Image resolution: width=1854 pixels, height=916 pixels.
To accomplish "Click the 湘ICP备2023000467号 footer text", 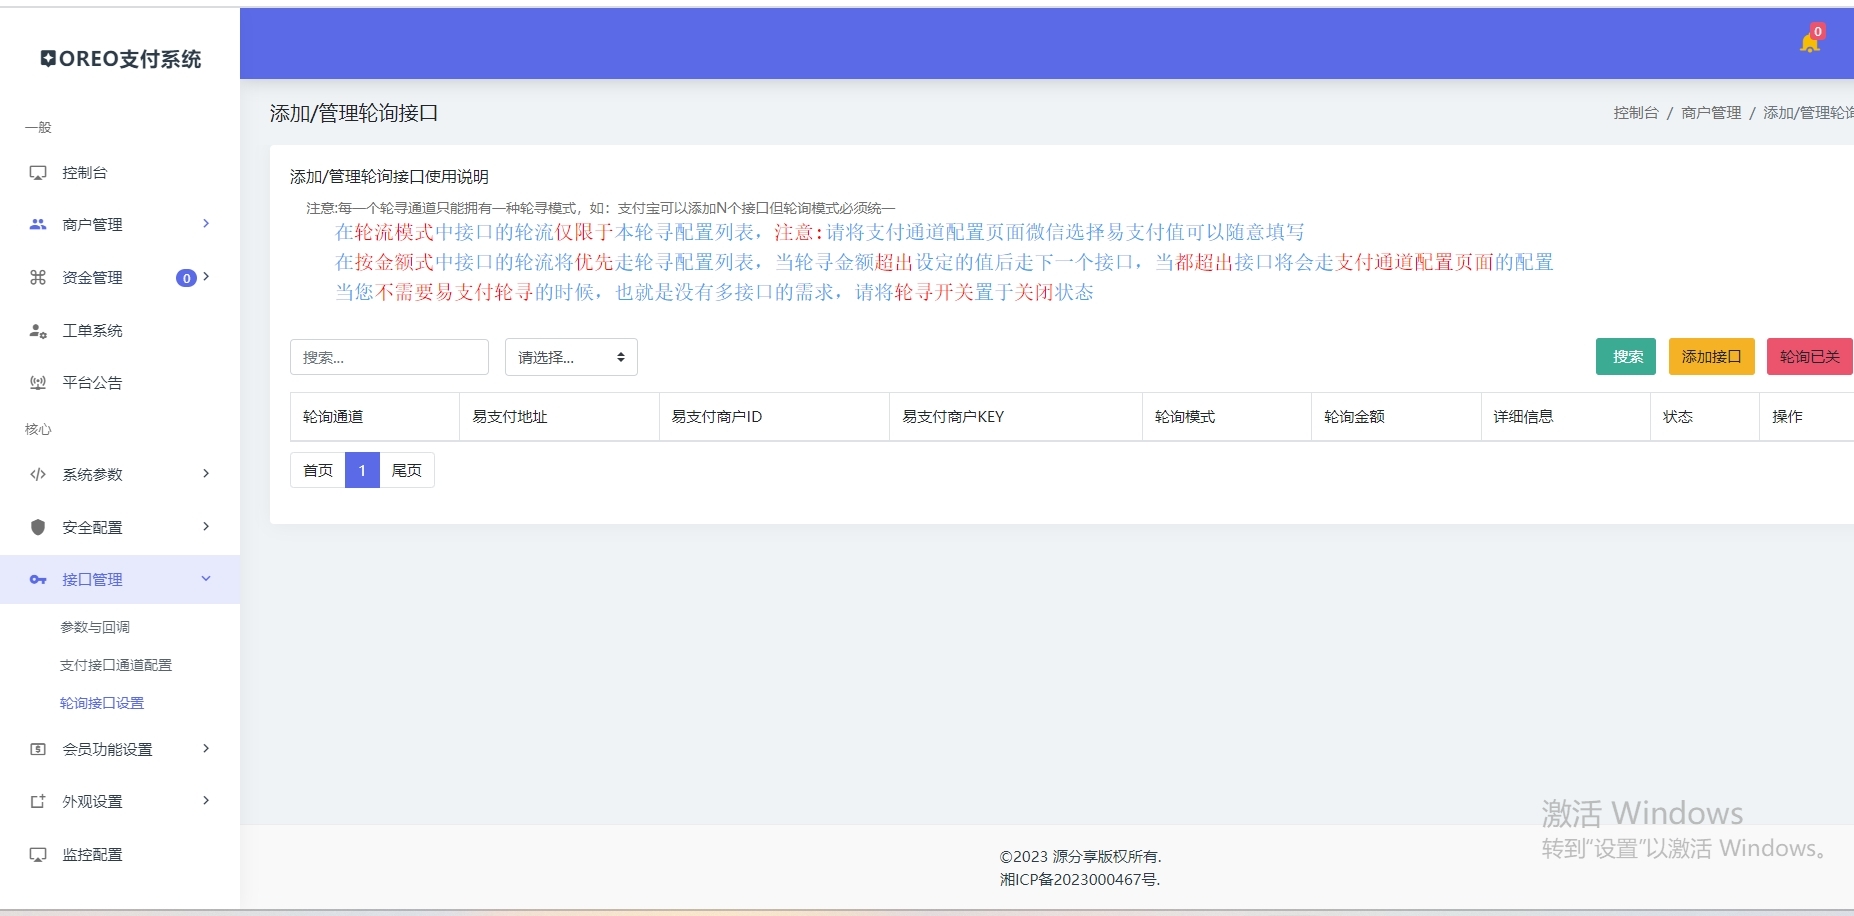I will (1080, 880).
